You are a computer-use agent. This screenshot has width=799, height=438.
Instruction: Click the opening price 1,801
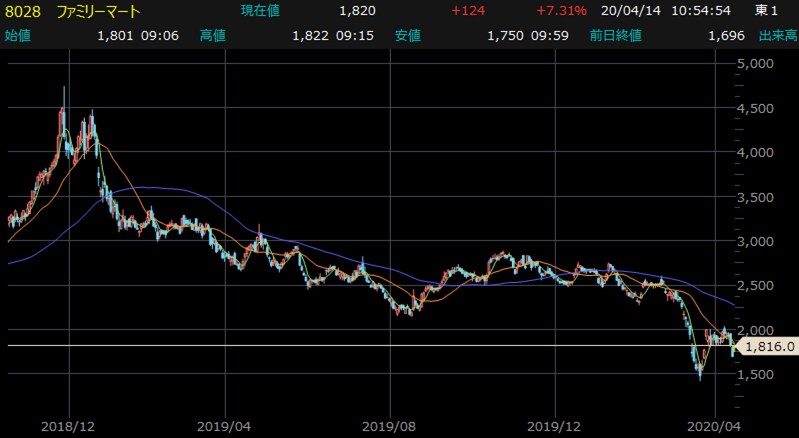click(115, 36)
